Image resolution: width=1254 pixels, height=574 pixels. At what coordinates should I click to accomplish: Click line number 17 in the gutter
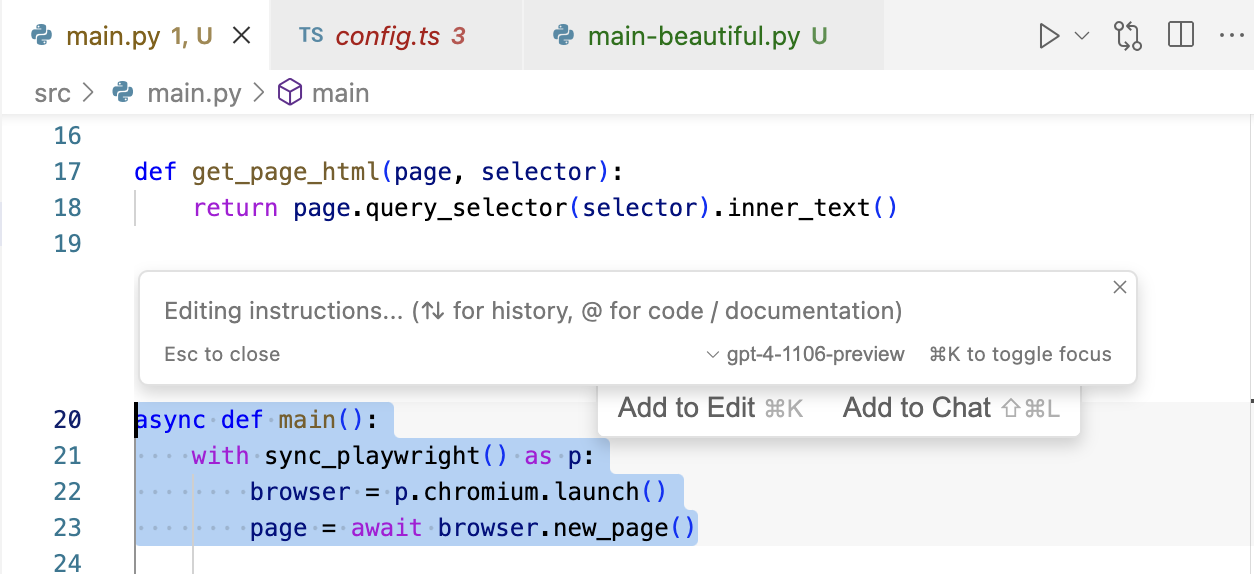pos(67,172)
